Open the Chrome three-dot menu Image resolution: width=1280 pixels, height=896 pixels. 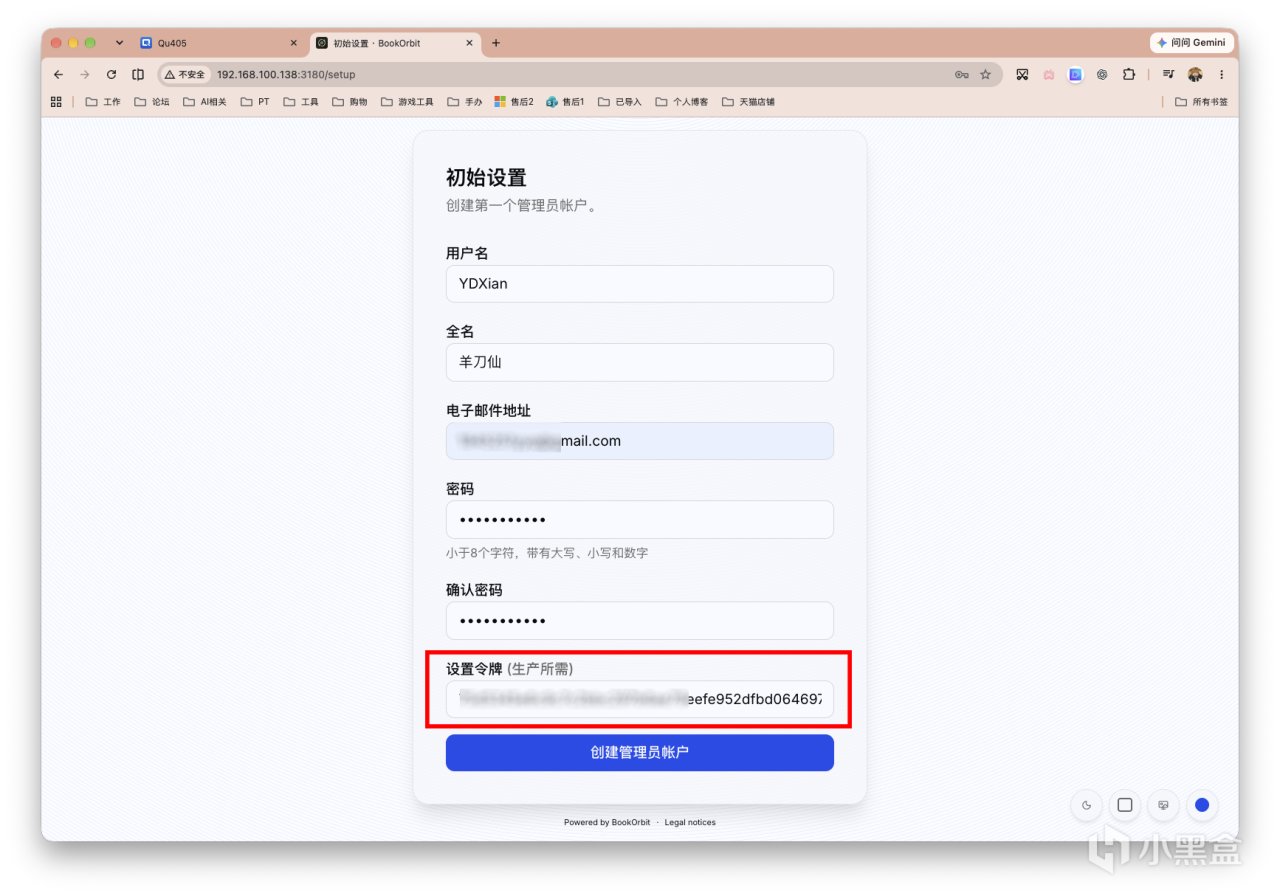click(x=1221, y=74)
